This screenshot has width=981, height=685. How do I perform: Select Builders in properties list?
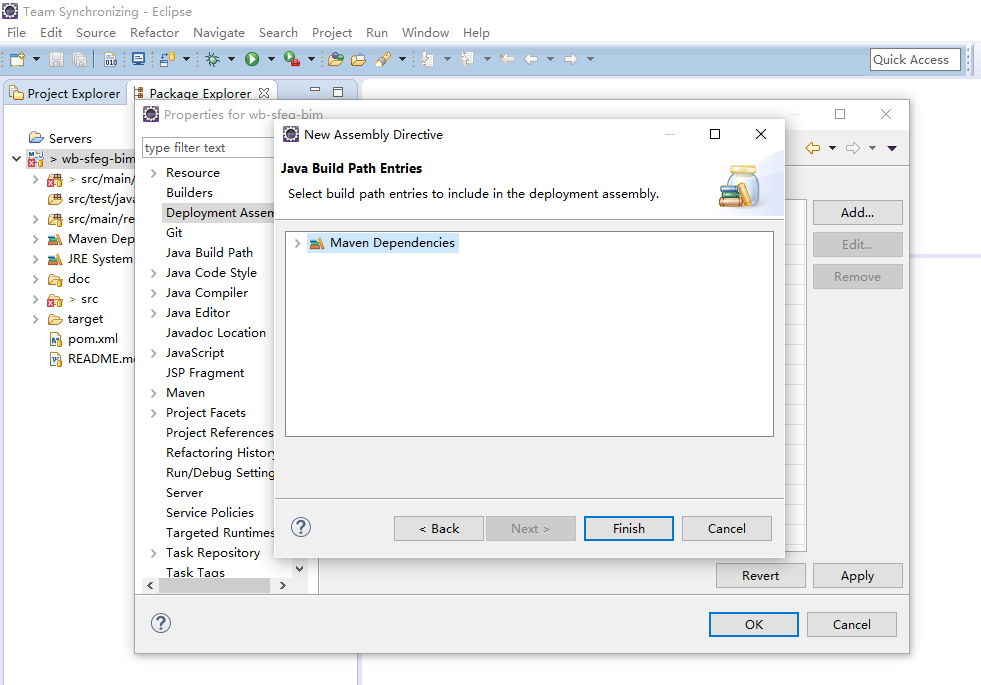pos(190,193)
